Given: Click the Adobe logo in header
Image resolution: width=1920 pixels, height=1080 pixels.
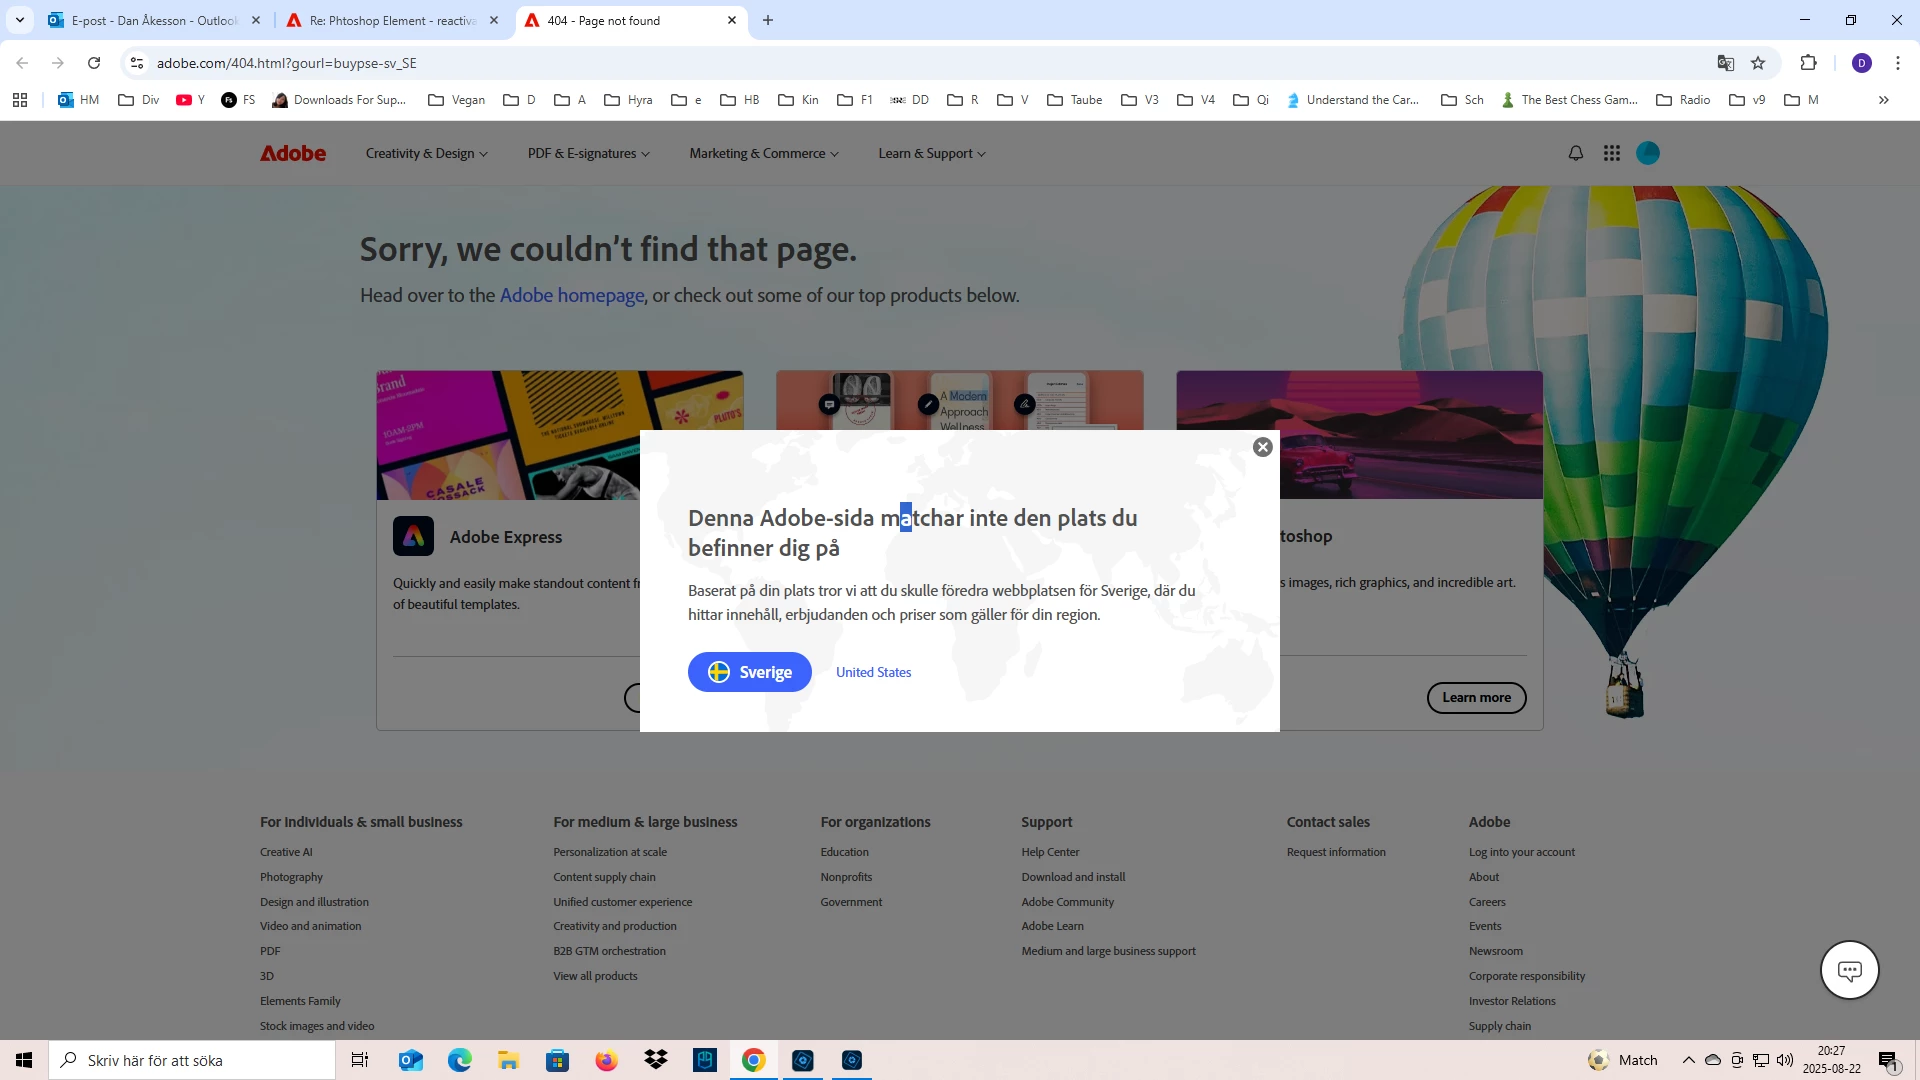Looking at the screenshot, I should tap(293, 153).
